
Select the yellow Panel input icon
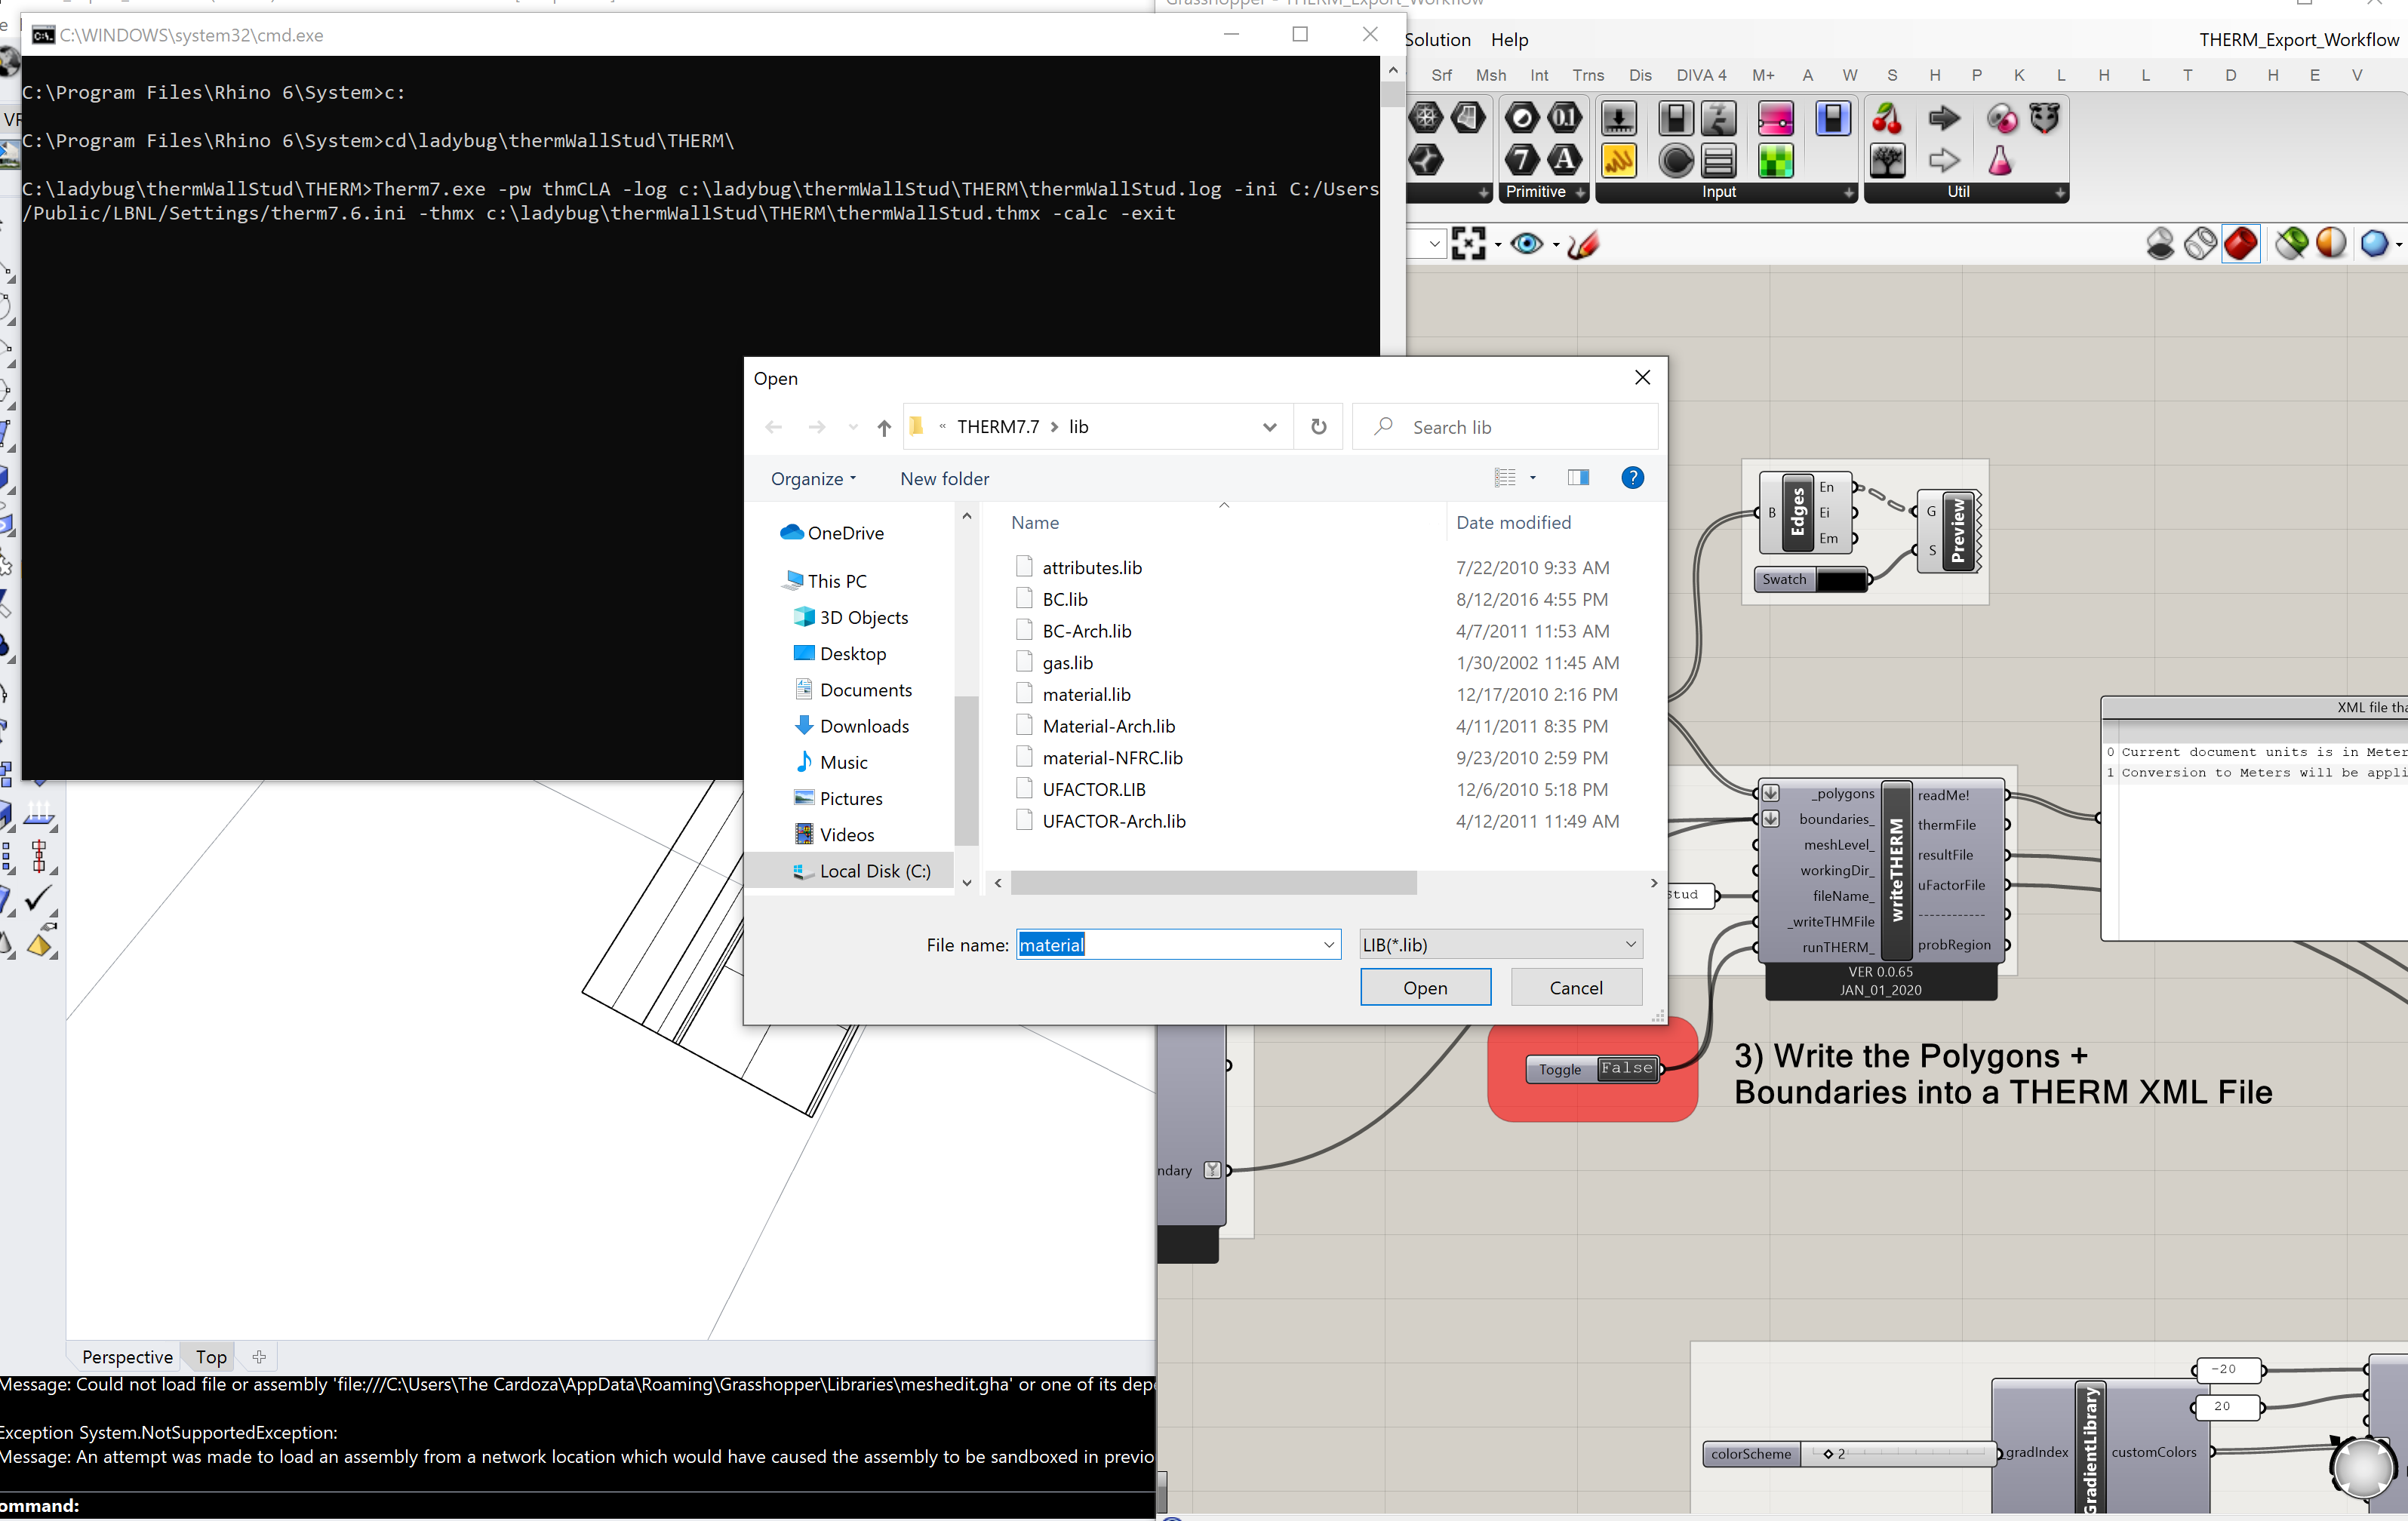coord(1619,160)
